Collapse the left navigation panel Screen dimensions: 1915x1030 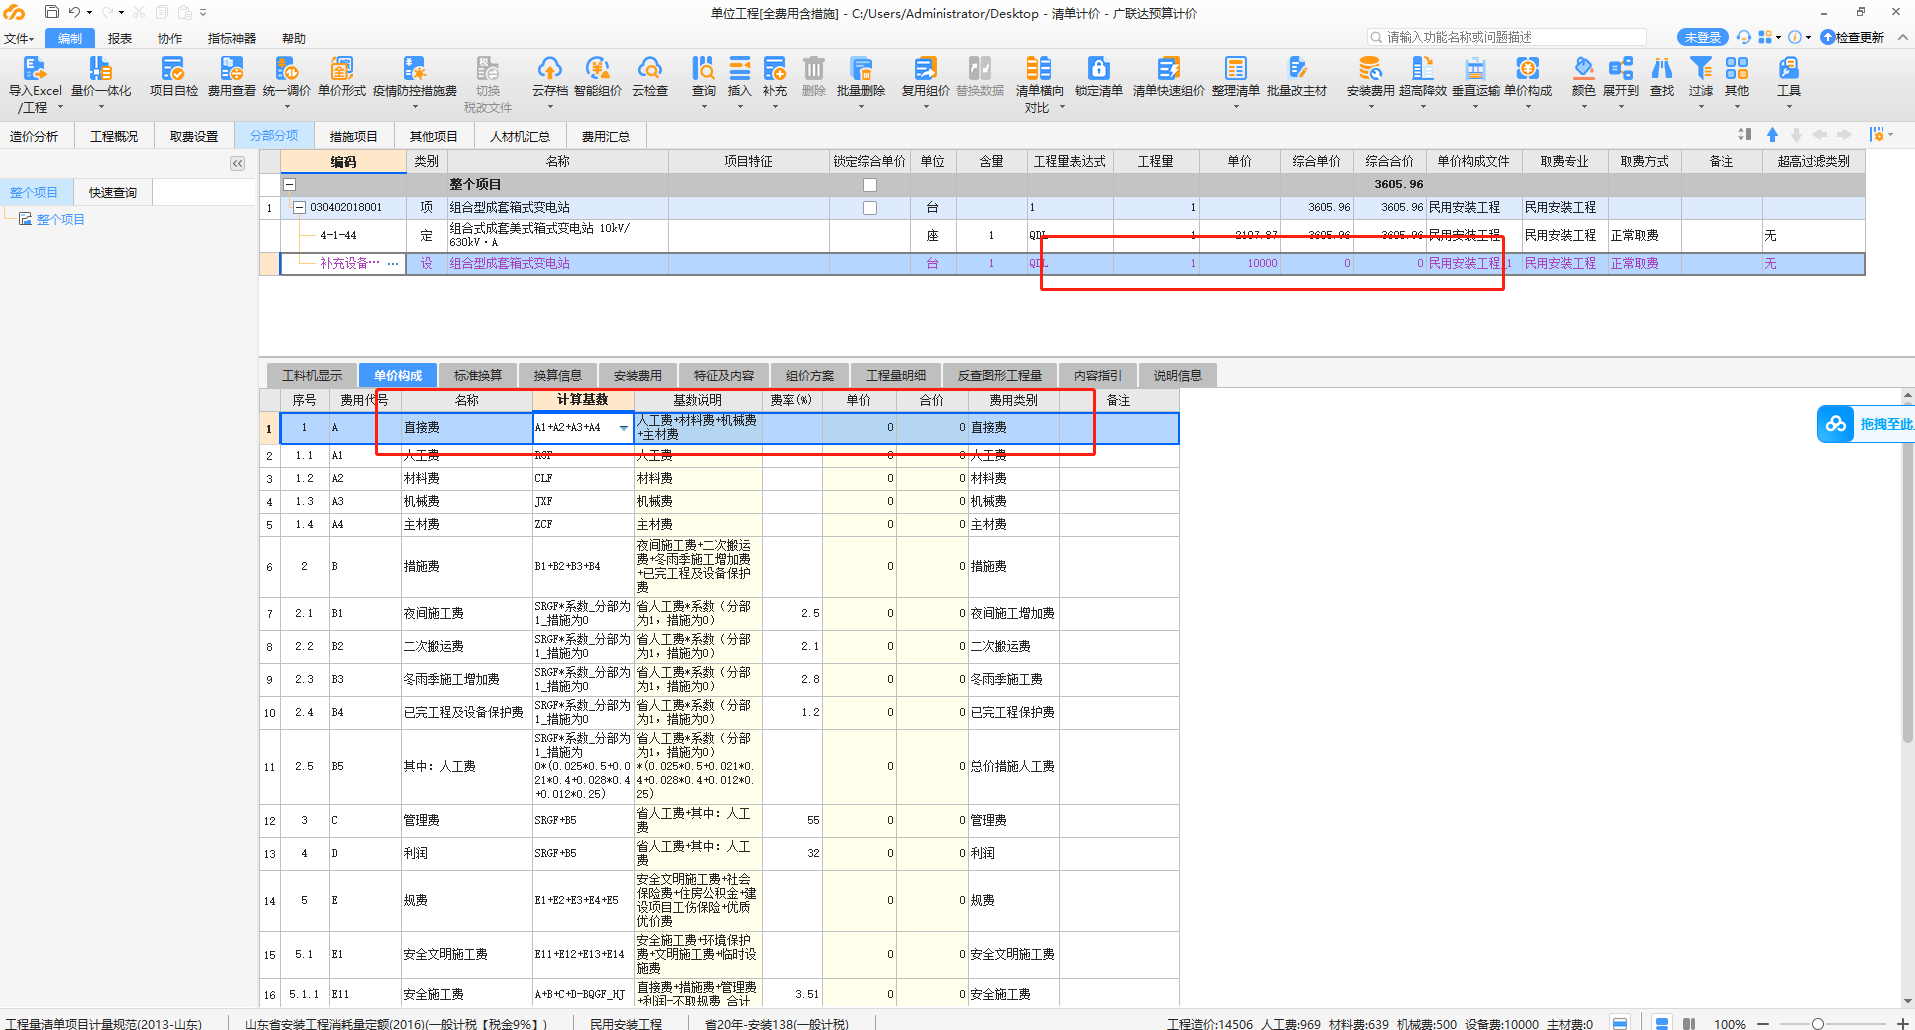tap(237, 163)
